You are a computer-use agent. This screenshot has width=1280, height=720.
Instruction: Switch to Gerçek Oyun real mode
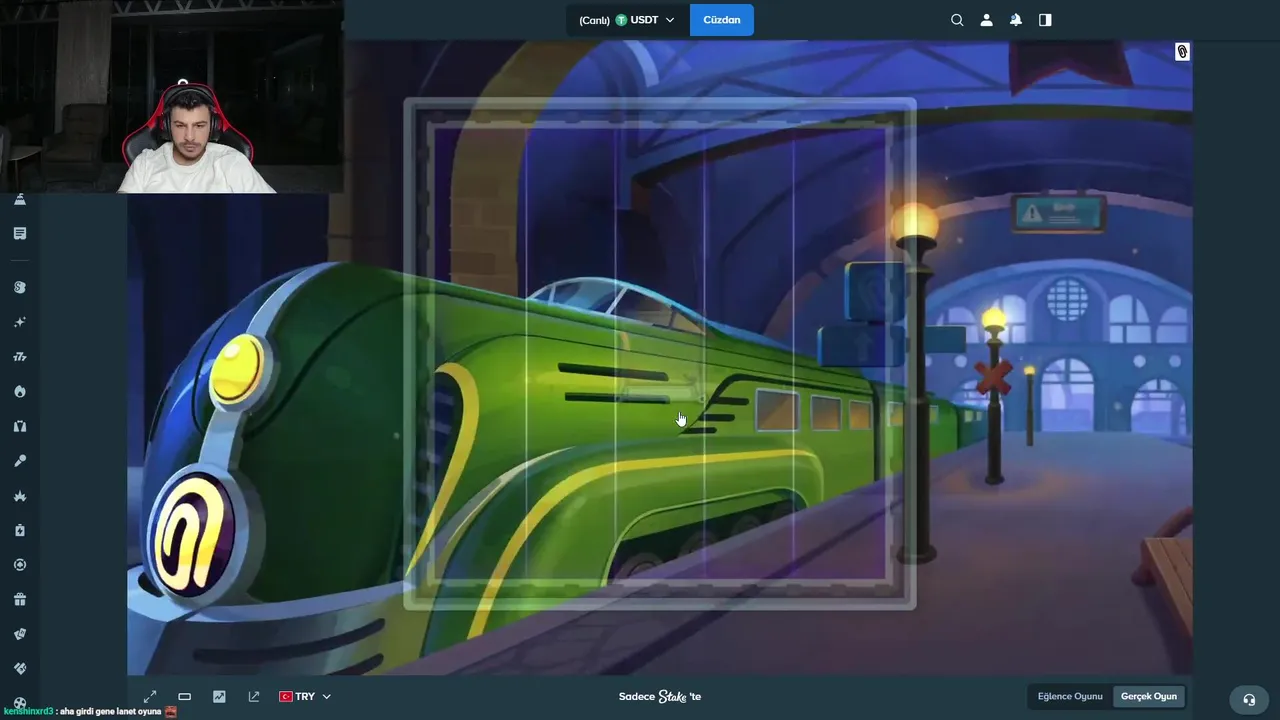point(1149,696)
